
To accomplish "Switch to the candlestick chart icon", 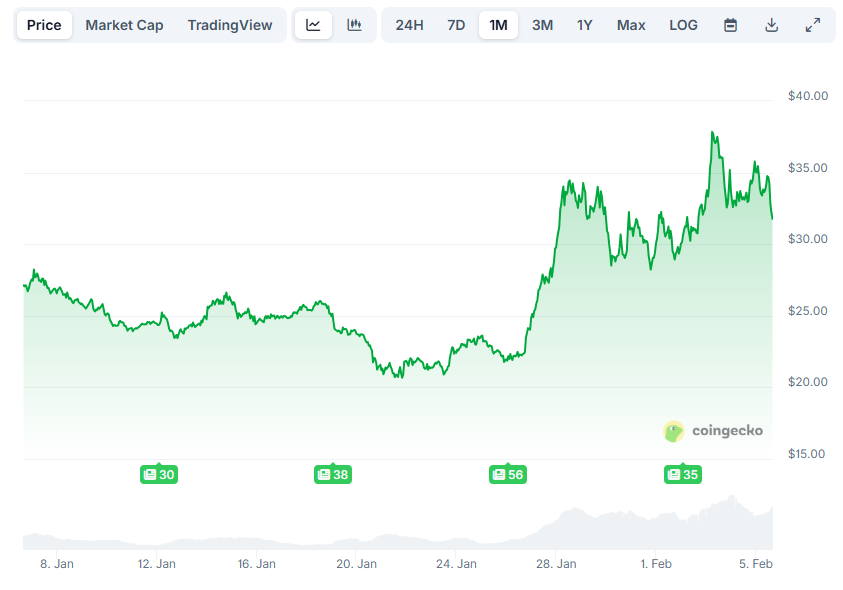I will (x=354, y=24).
